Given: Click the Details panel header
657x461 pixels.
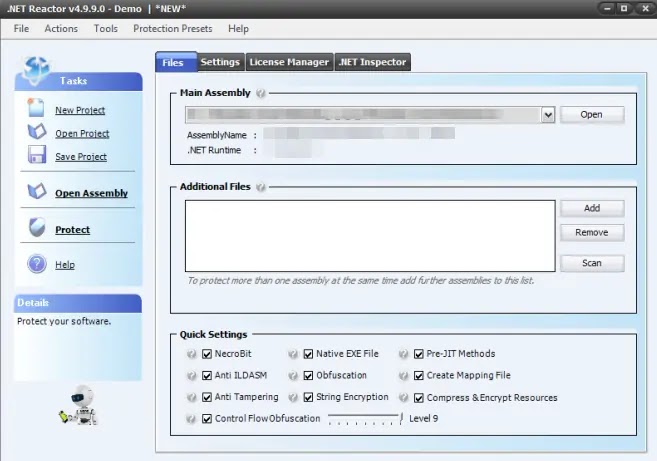Looking at the screenshot, I should 78,303.
